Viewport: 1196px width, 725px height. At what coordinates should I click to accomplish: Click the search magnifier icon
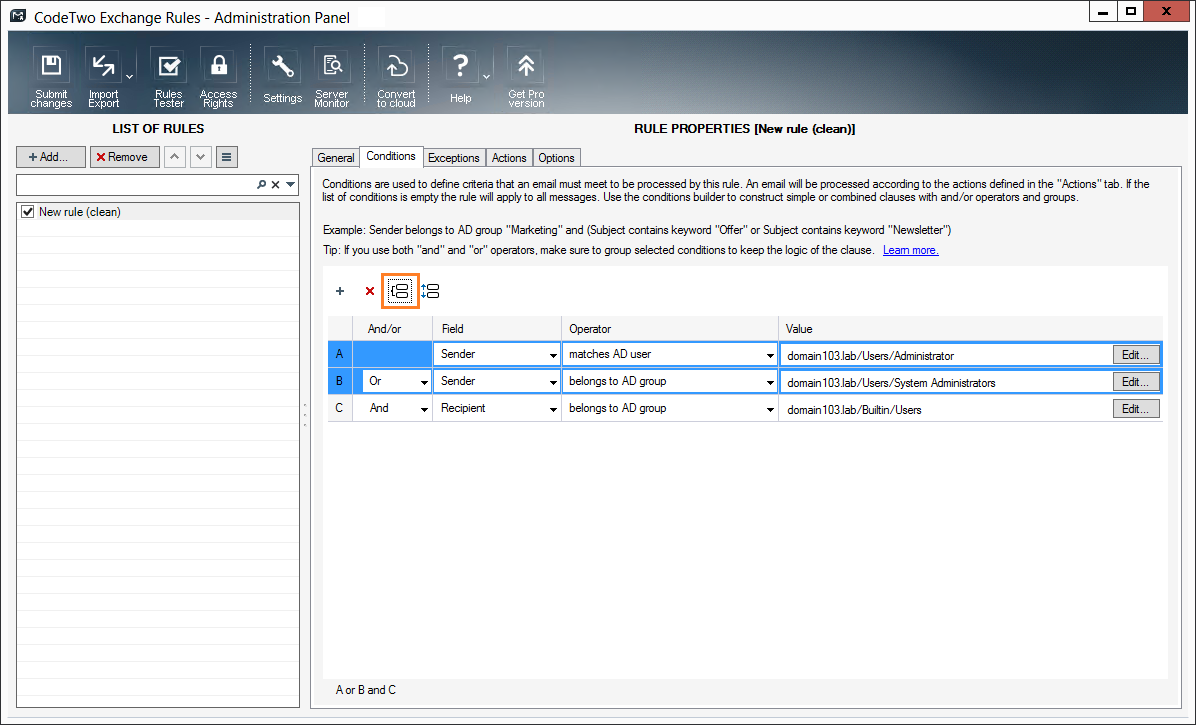[x=262, y=184]
